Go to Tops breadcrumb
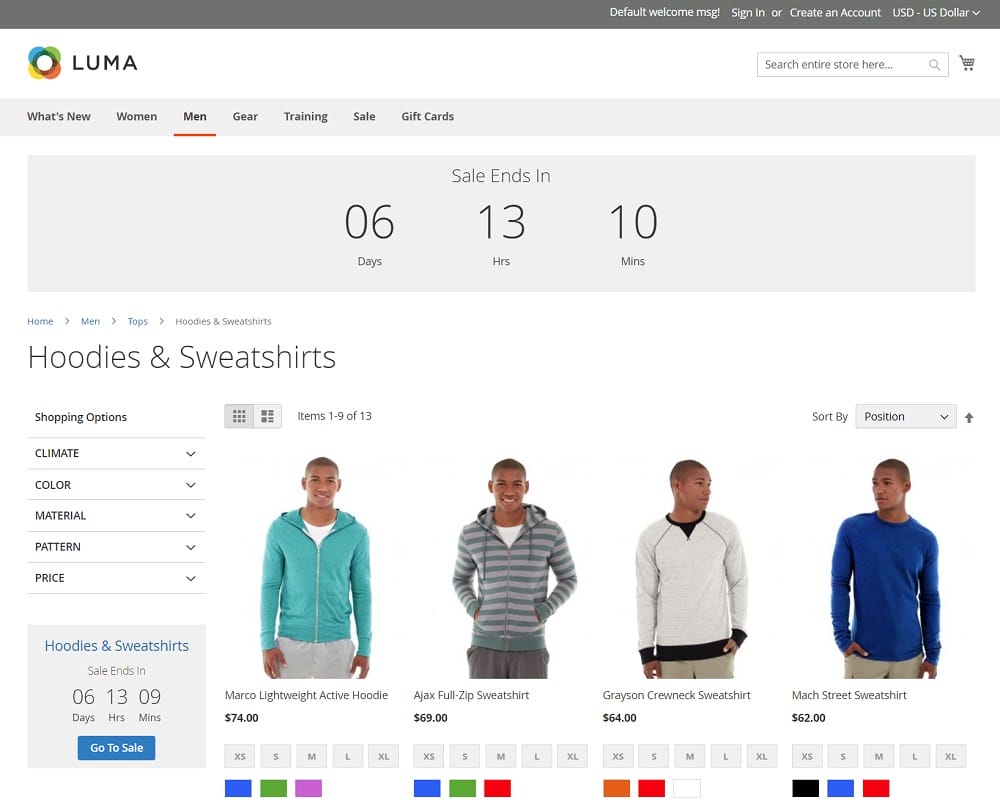This screenshot has height=811, width=1000. coord(137,321)
